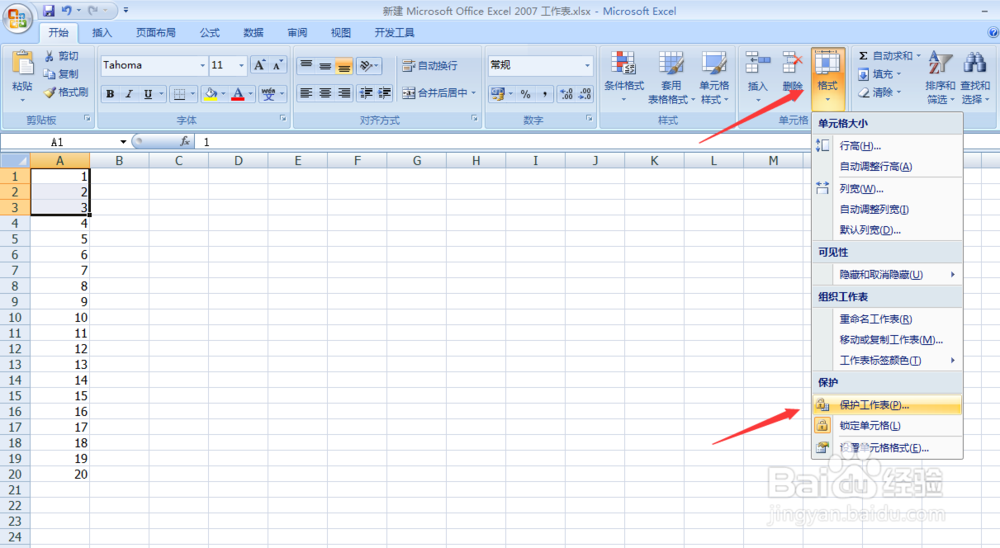Open Sort and Filter
Viewport: 1000px width, 548px height.
click(x=940, y=77)
